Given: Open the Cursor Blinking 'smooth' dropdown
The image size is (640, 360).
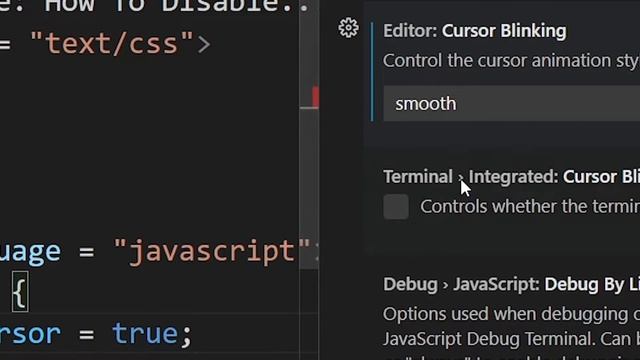Looking at the screenshot, I should [x=511, y=104].
